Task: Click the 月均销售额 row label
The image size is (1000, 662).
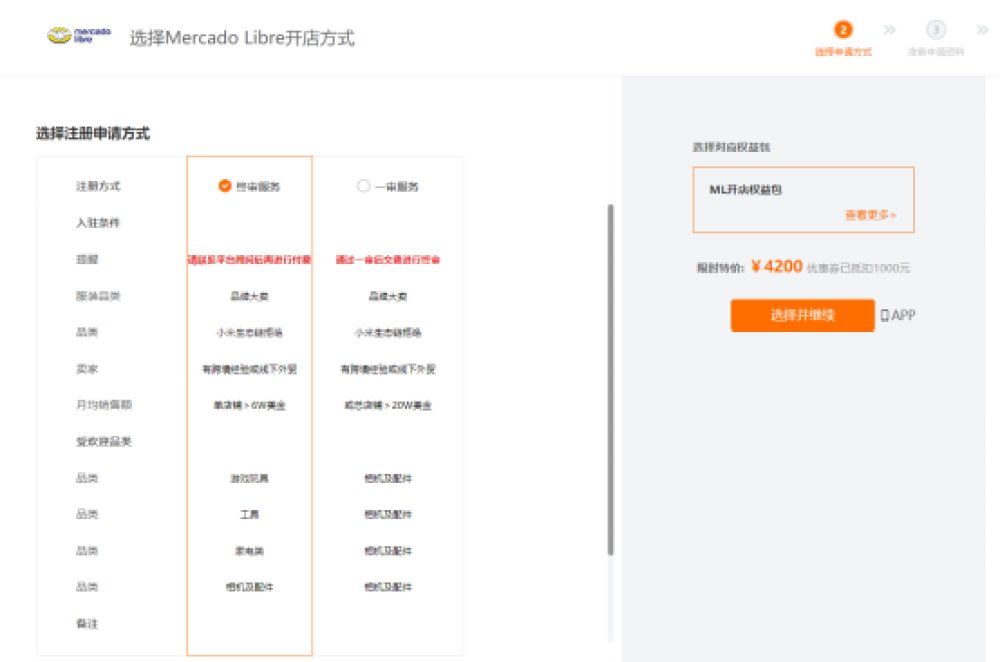Action: (x=103, y=404)
